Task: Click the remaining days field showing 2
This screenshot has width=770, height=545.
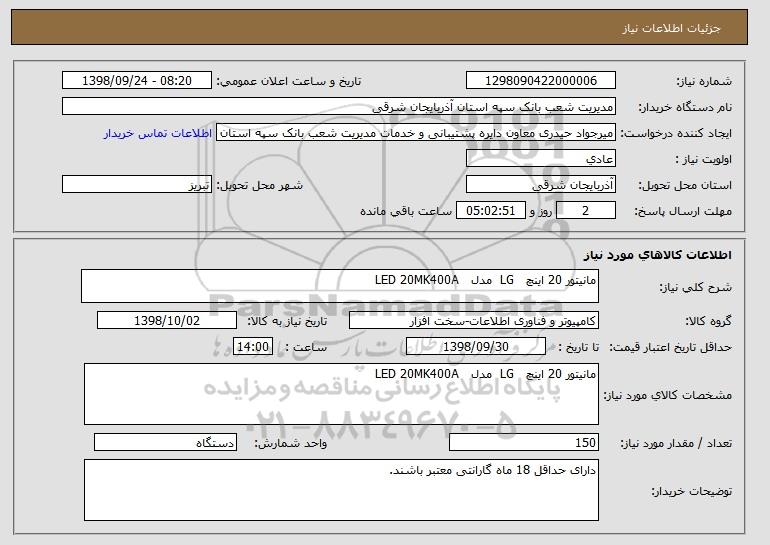Action: [585, 211]
